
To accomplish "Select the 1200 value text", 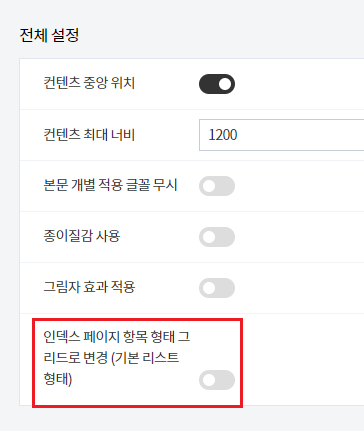I will pyautogui.click(x=223, y=135).
